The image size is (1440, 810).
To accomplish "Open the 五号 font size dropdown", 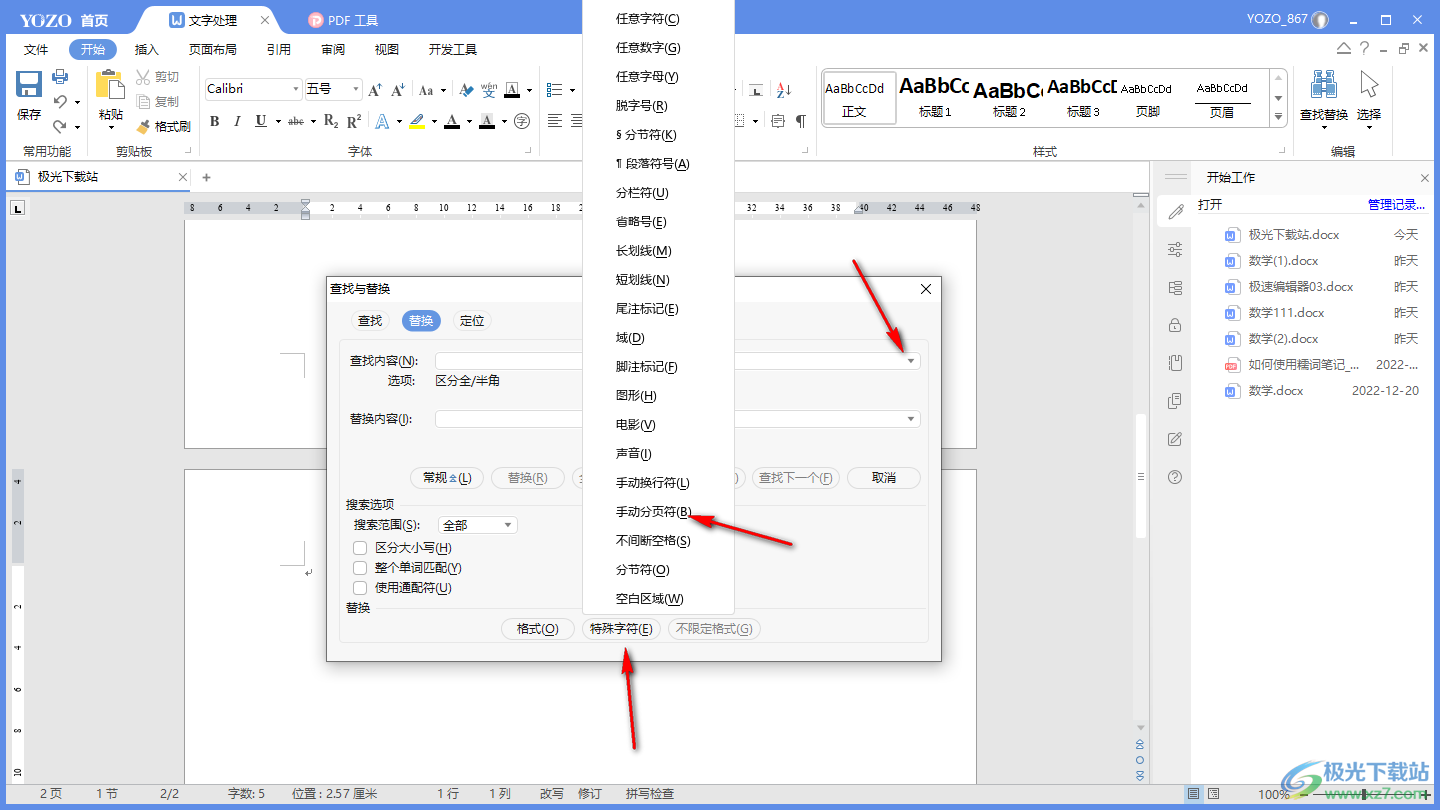I will click(x=356, y=89).
